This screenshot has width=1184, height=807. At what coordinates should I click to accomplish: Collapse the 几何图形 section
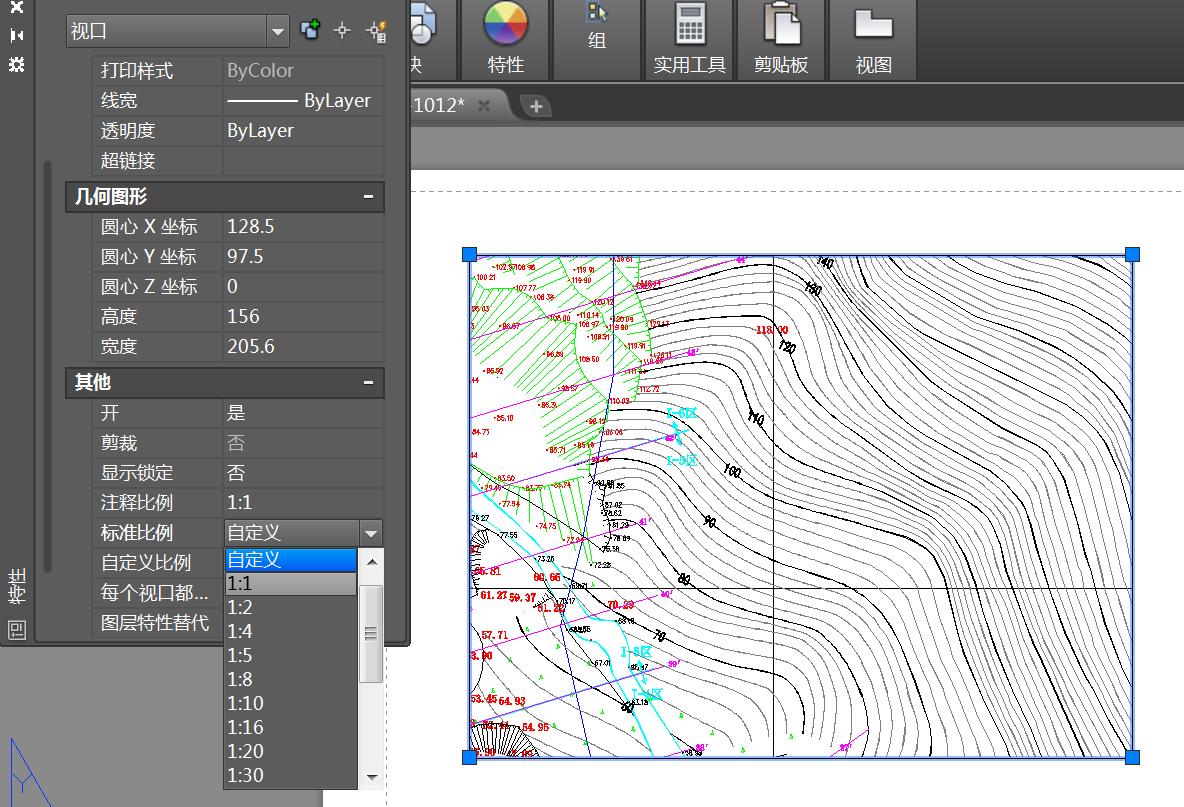(x=368, y=197)
